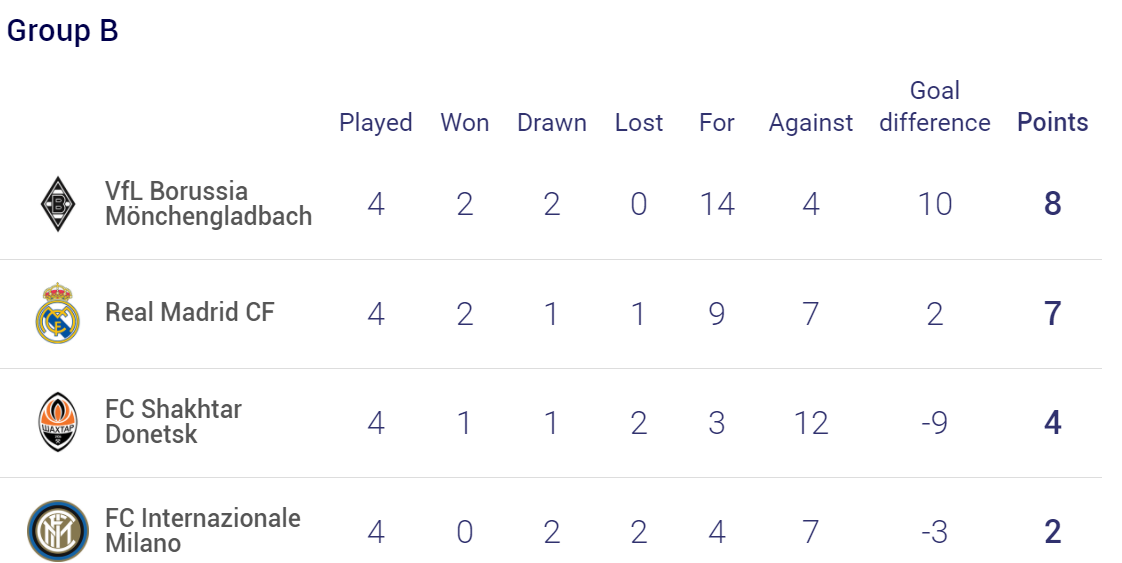The image size is (1122, 563).
Task: Click the Group B heading
Action: (62, 31)
